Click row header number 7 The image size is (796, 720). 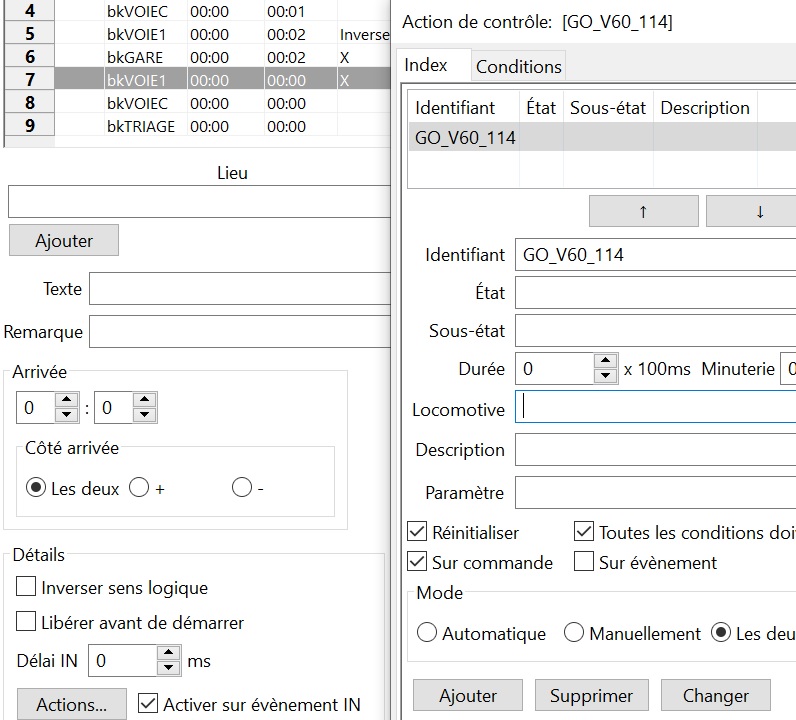(29, 80)
